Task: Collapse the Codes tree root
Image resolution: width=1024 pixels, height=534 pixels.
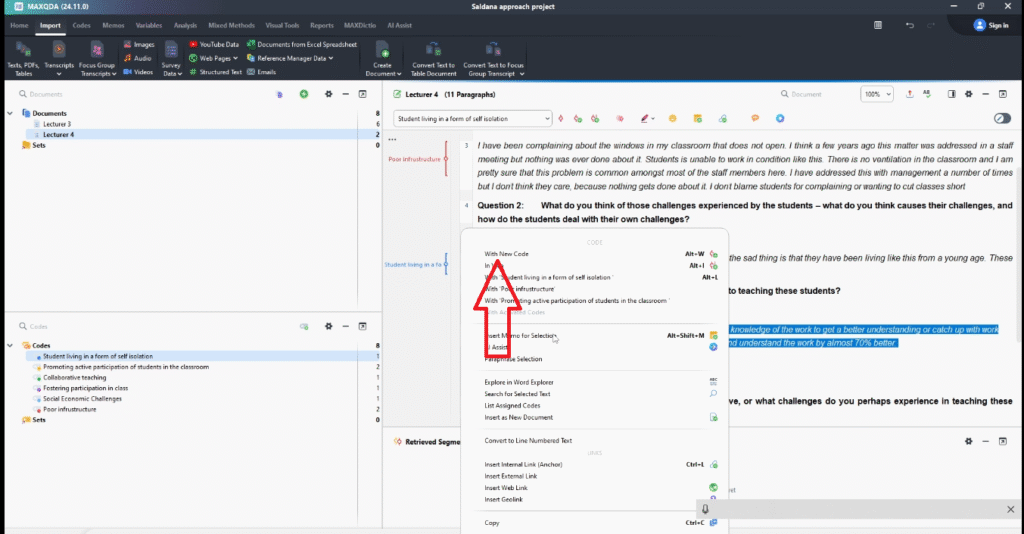Action: (x=11, y=345)
